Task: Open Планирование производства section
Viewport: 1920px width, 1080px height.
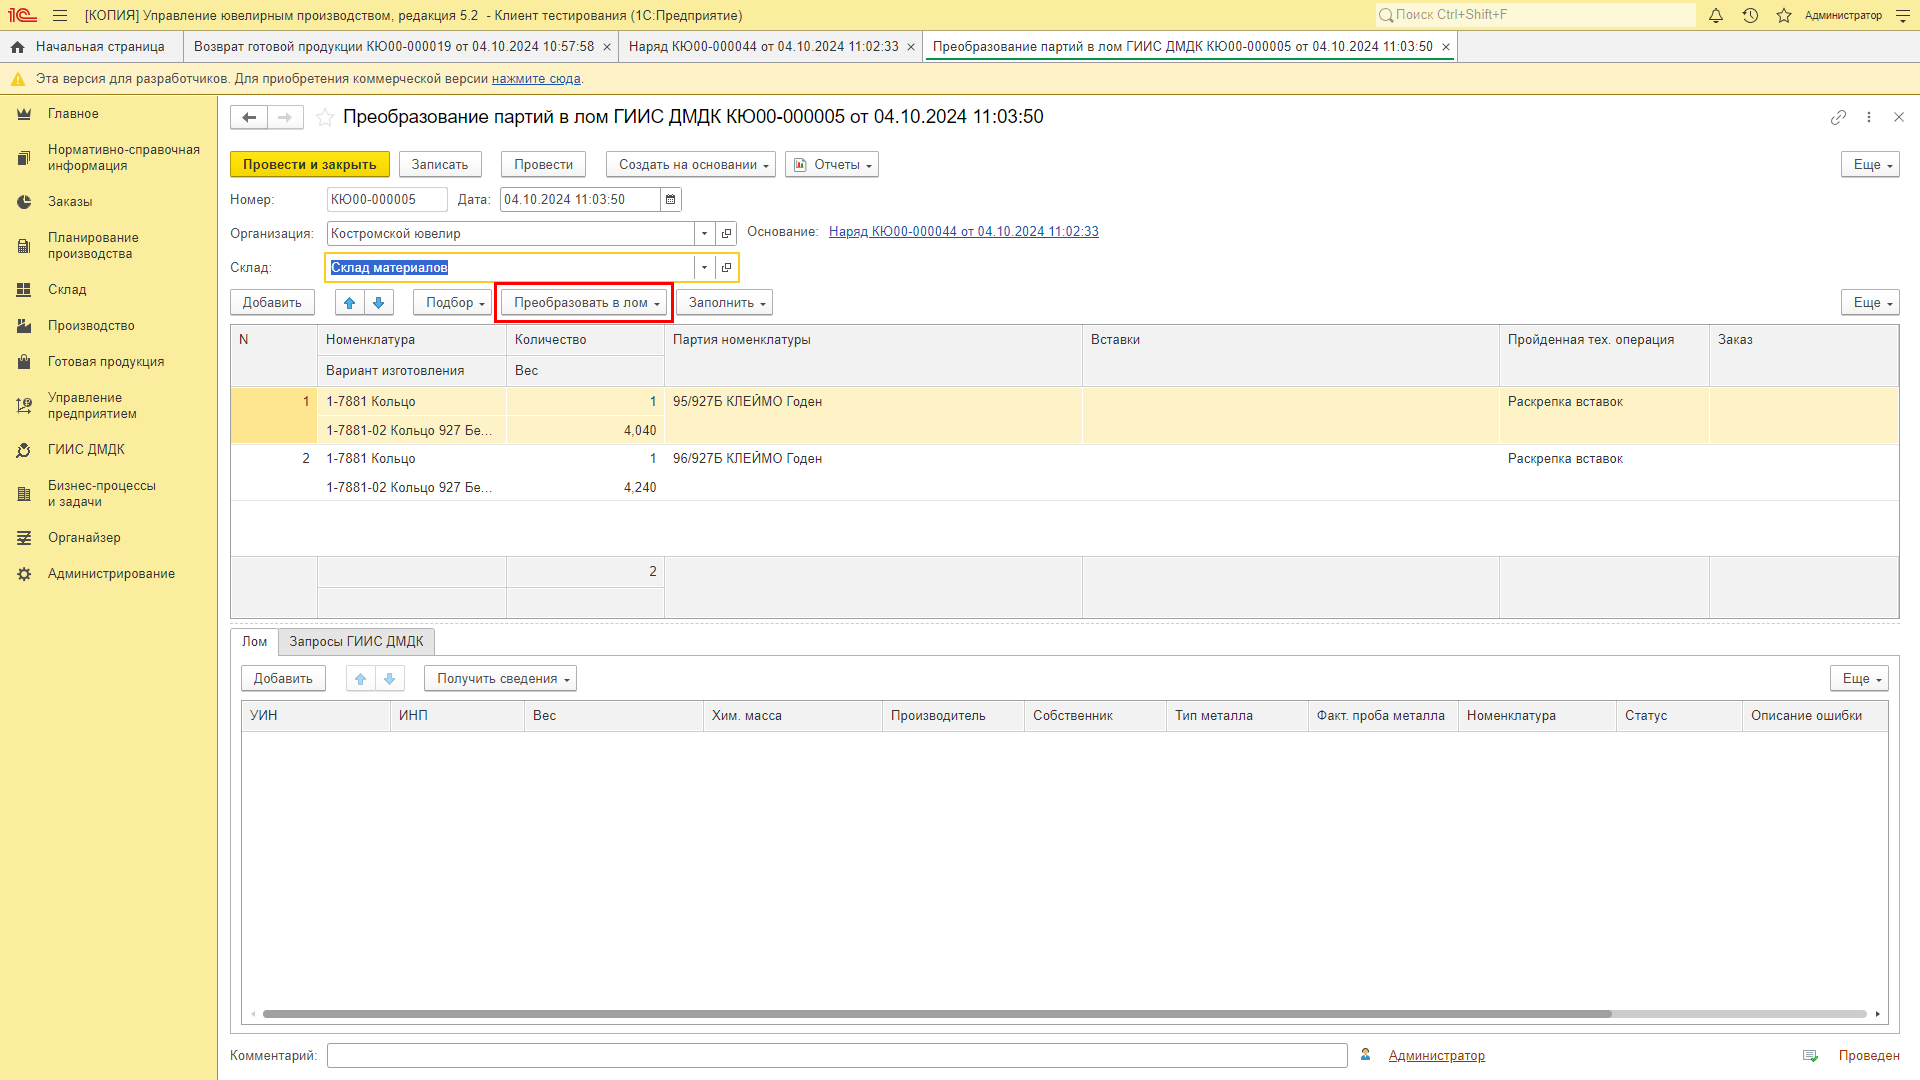Action: (x=93, y=246)
